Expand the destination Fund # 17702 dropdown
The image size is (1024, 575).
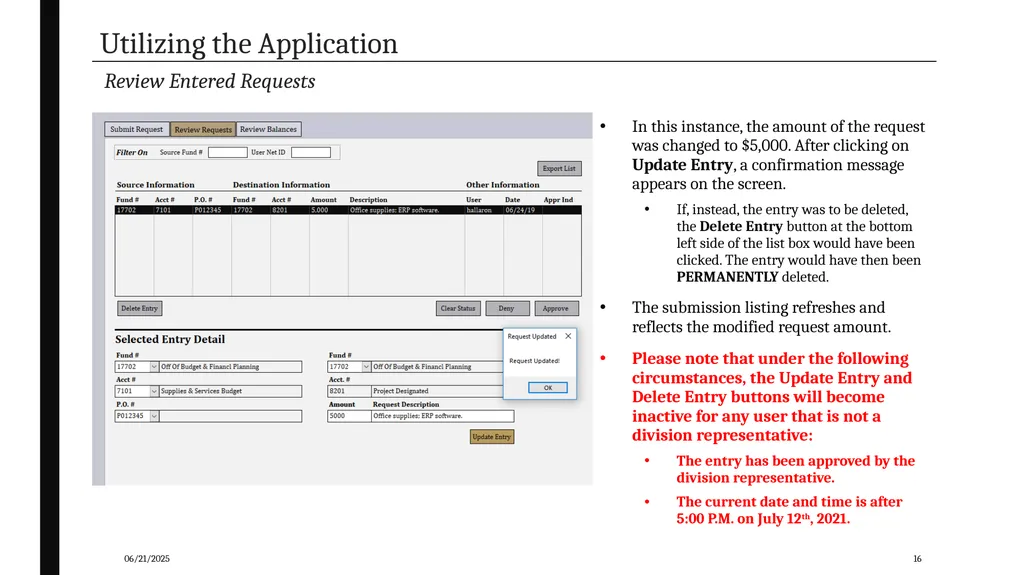pos(366,367)
